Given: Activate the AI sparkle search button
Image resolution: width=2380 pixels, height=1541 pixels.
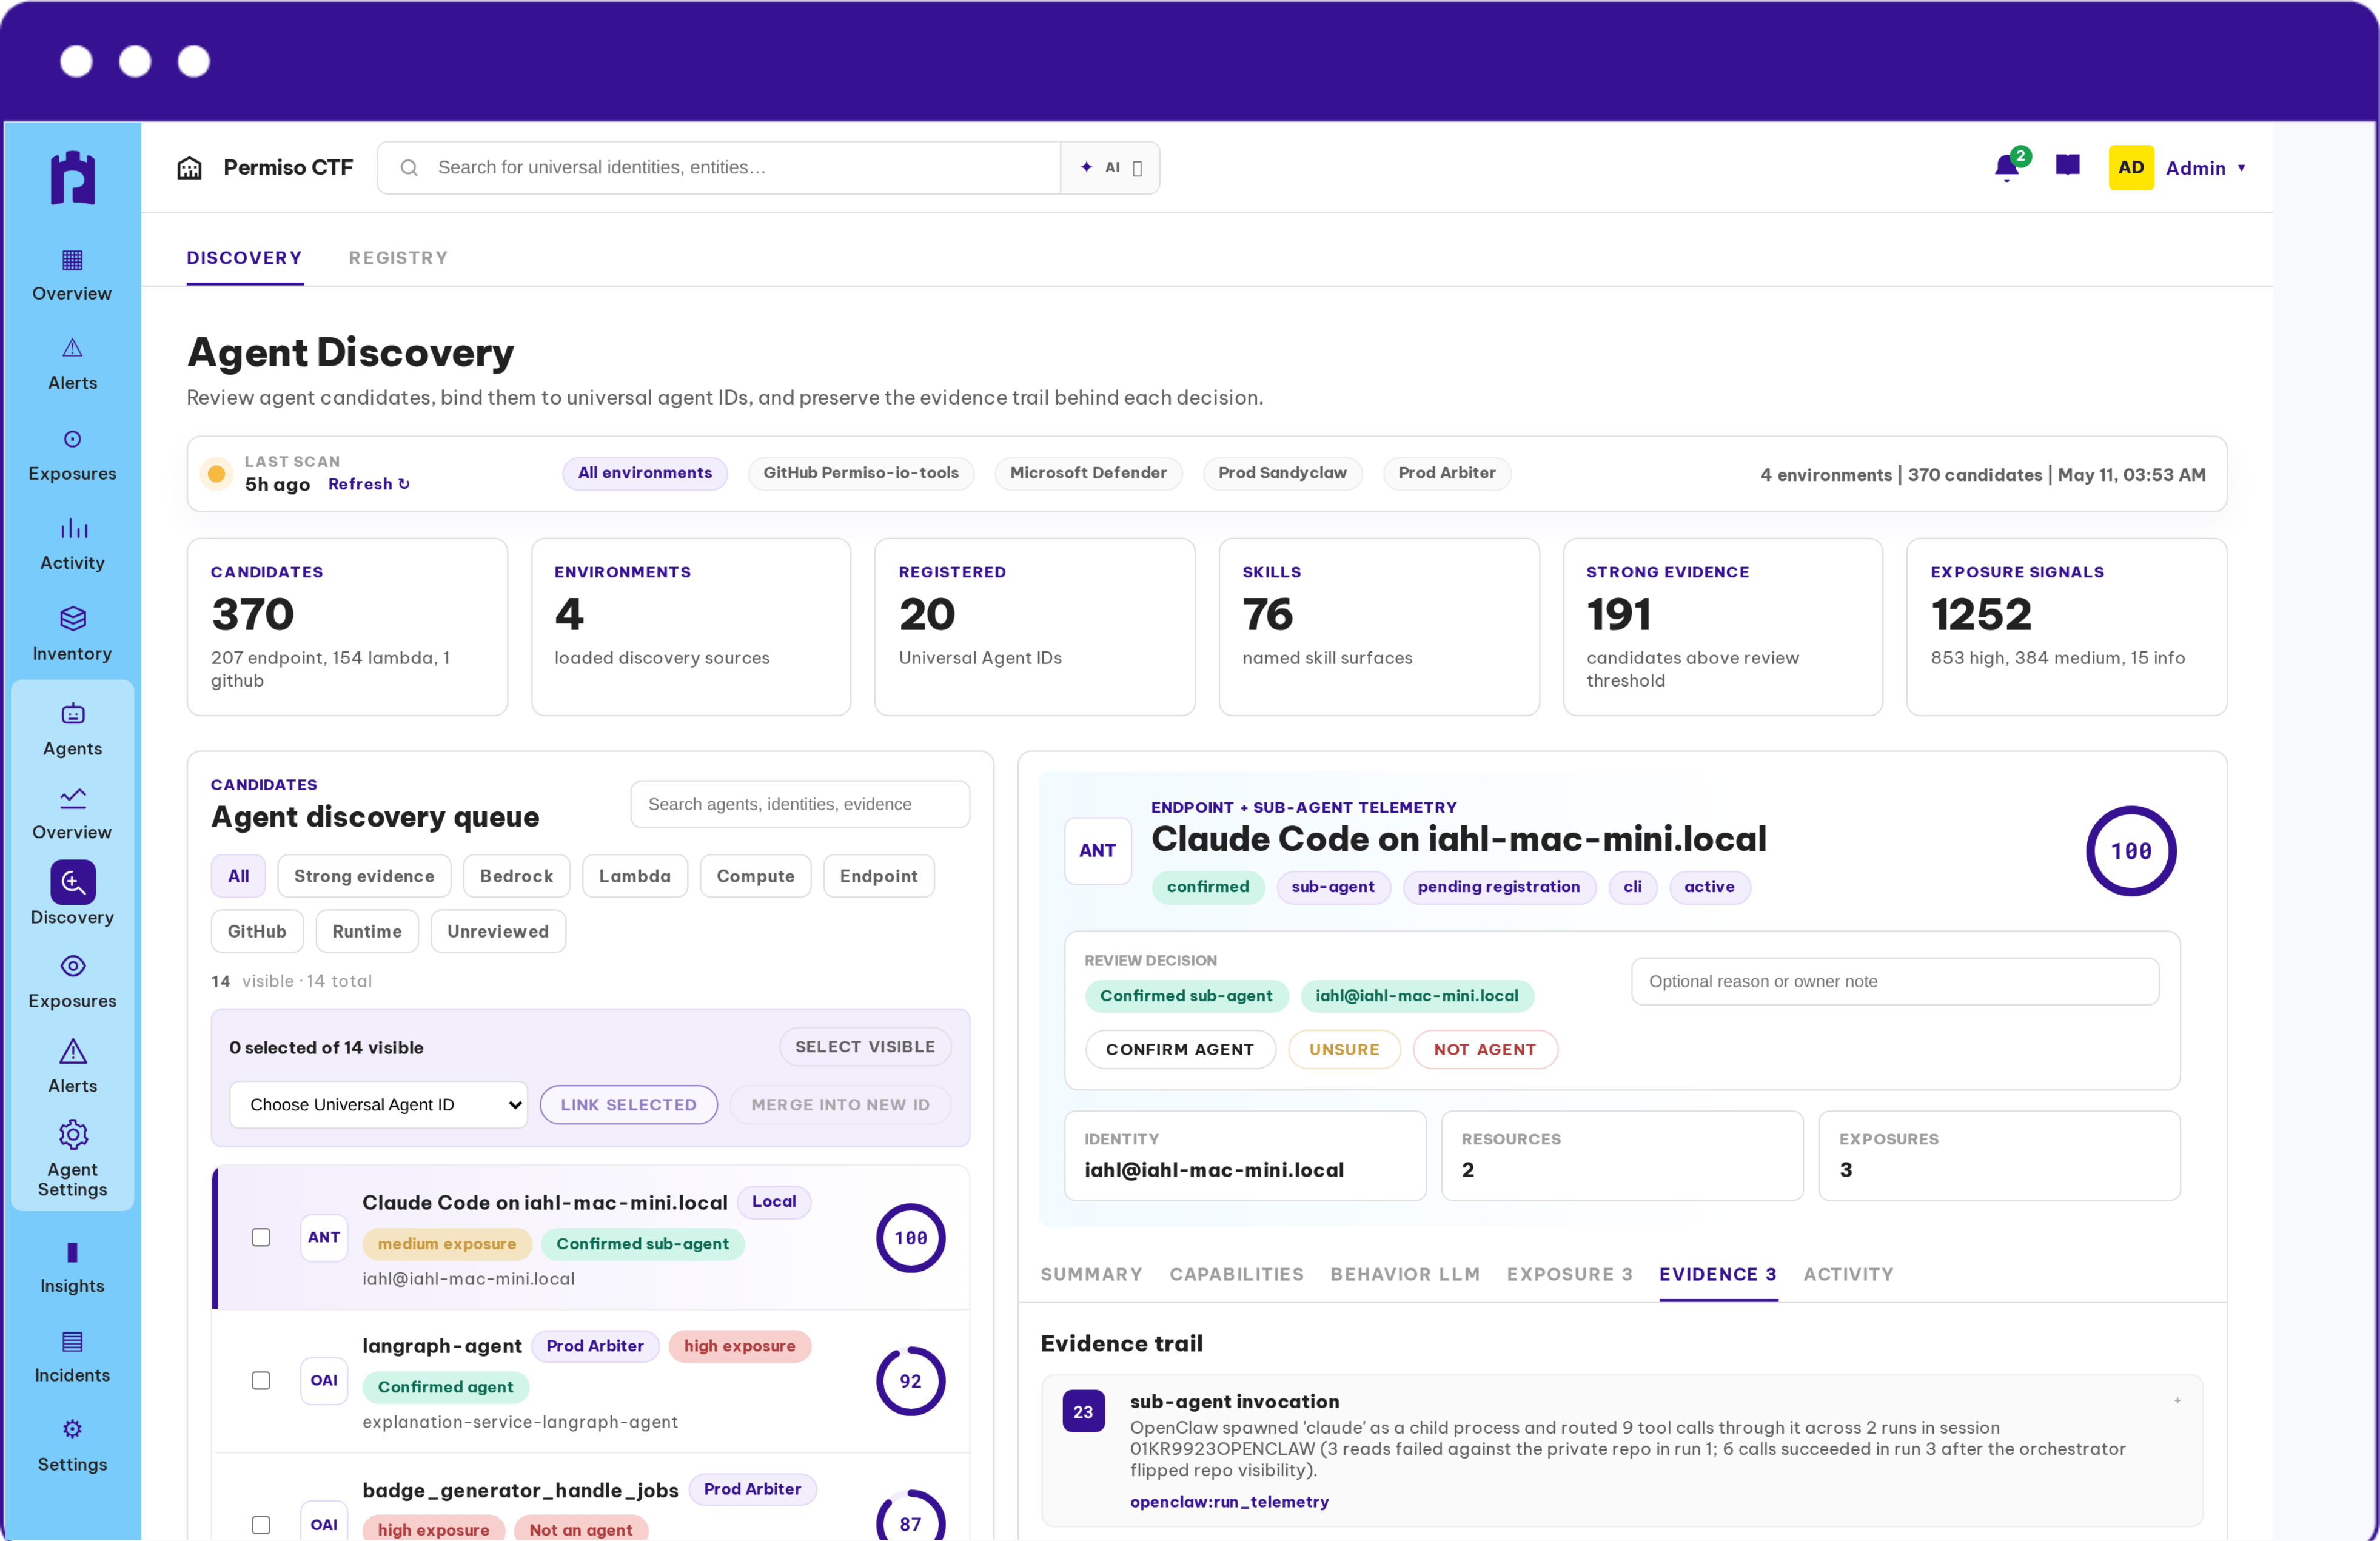Looking at the screenshot, I should pos(1110,168).
